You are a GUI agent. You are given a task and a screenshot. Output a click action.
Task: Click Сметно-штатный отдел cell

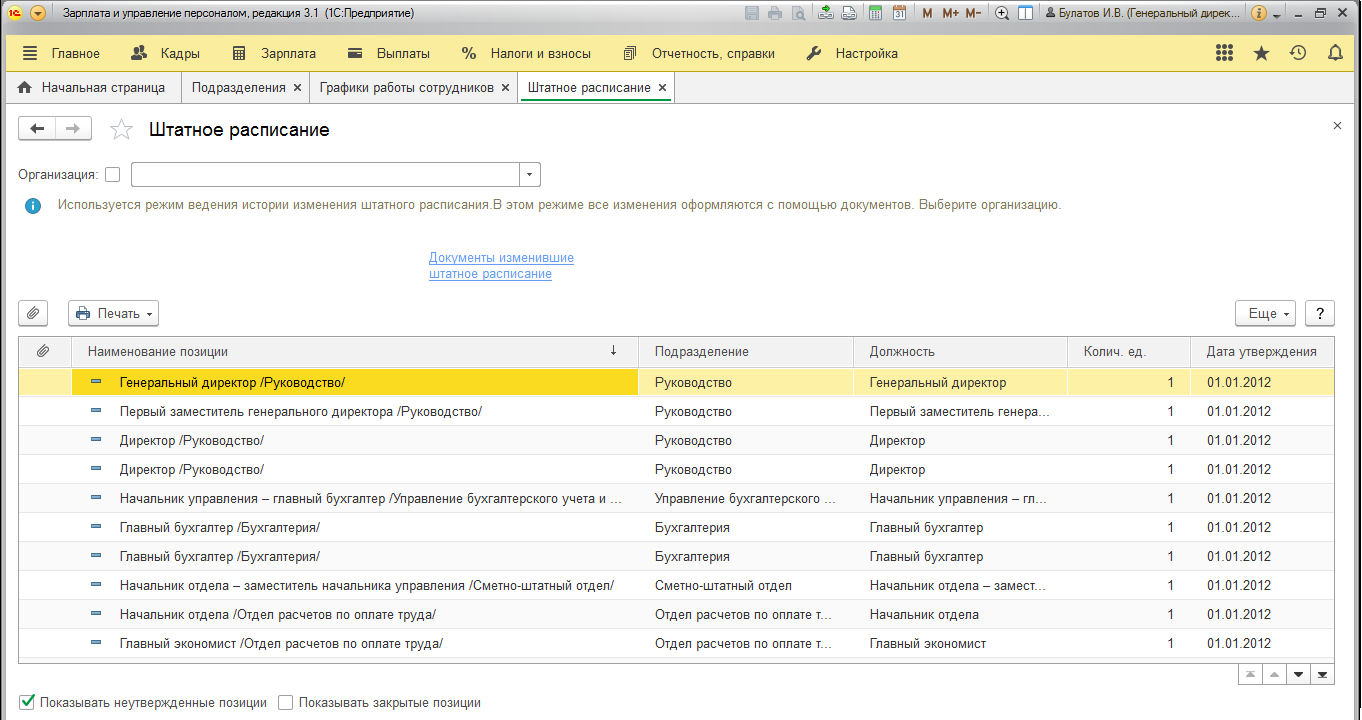pos(746,585)
